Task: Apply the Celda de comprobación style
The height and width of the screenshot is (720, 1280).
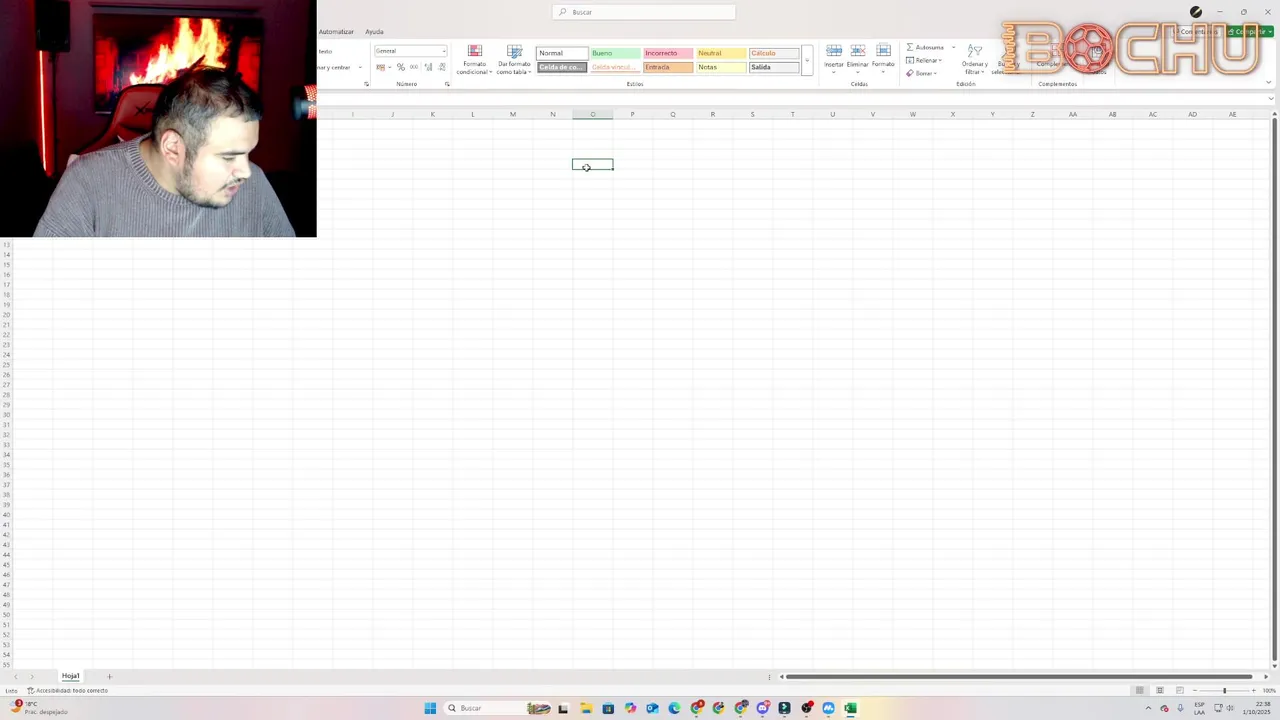Action: tap(562, 67)
